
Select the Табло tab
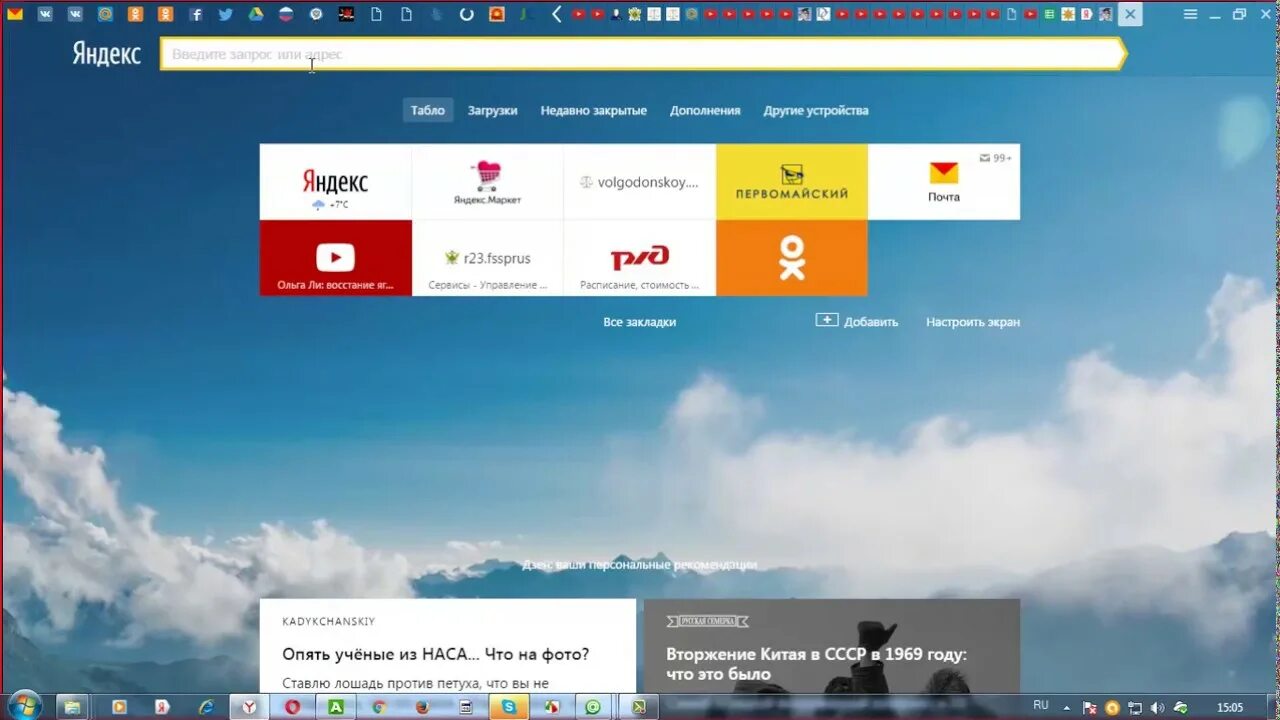coord(428,110)
